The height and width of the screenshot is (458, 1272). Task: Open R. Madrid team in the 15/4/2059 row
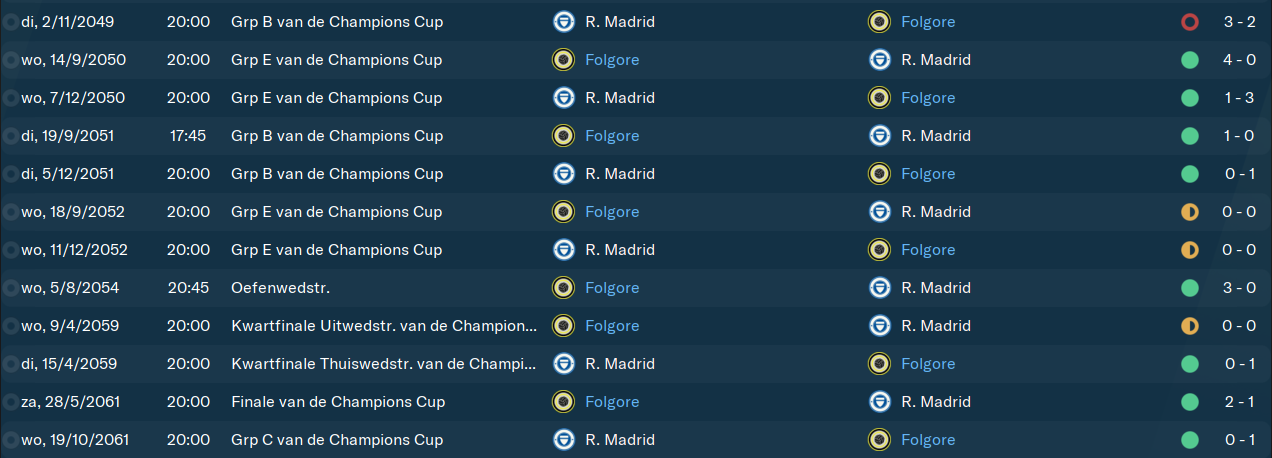[620, 364]
